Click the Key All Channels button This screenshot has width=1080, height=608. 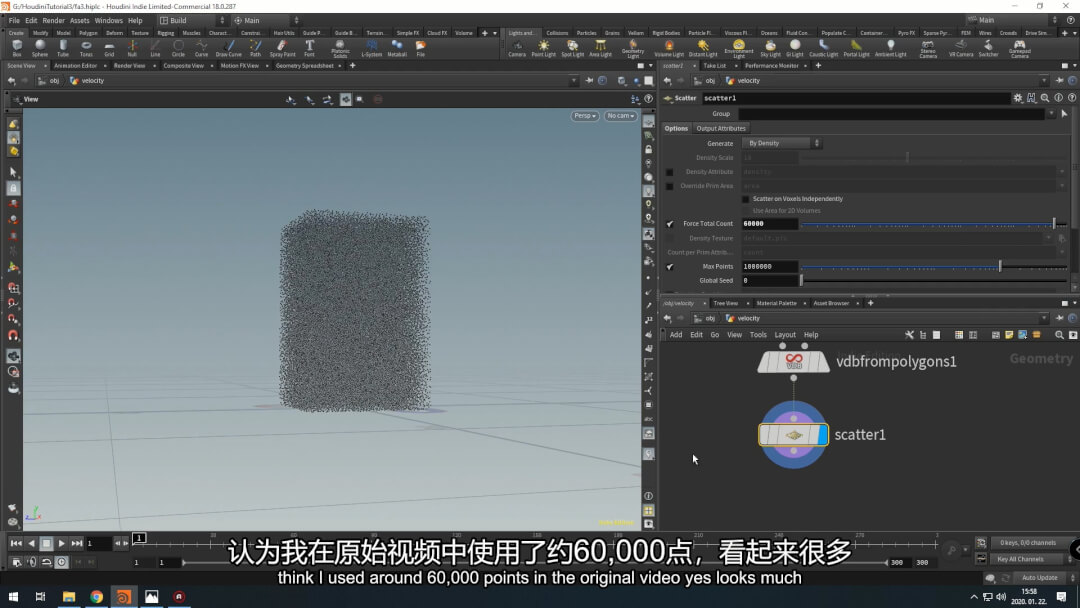point(1020,559)
